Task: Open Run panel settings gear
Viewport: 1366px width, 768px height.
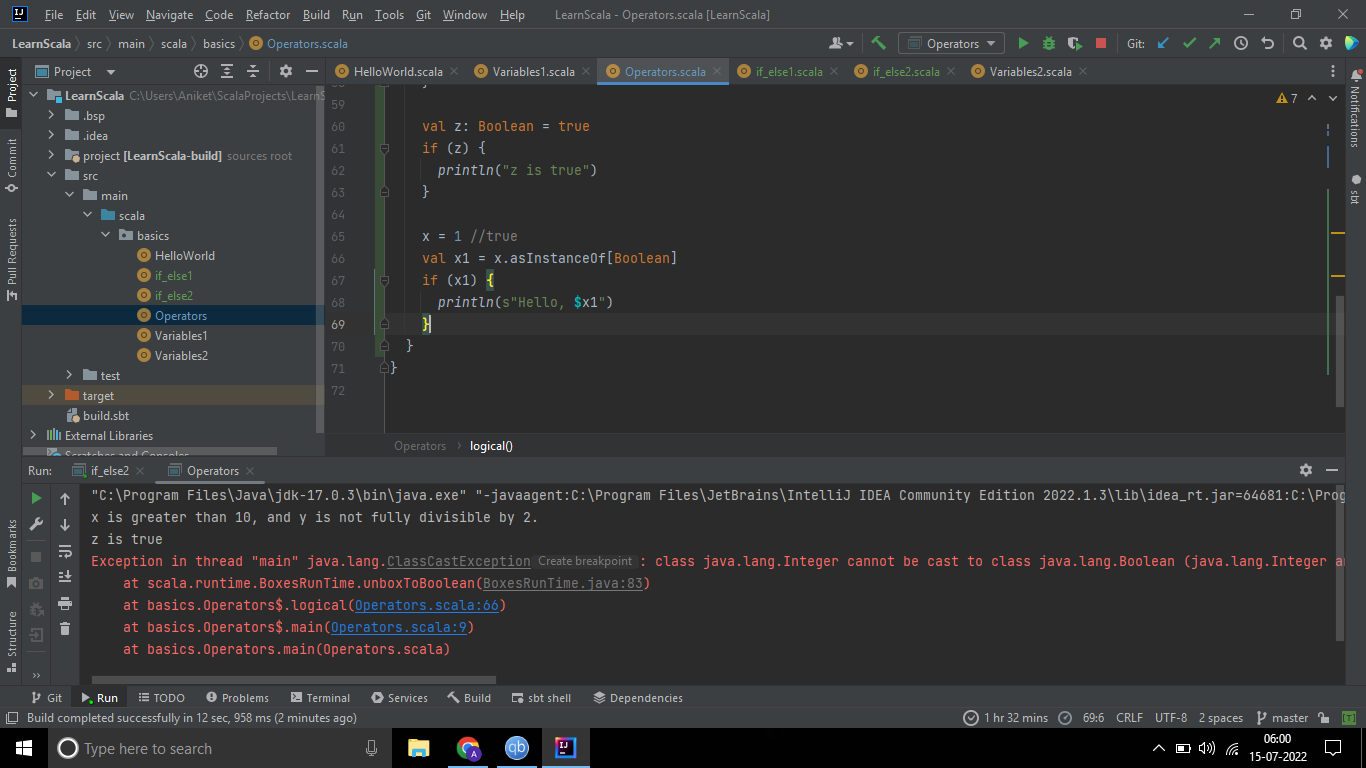Action: coord(1305,470)
